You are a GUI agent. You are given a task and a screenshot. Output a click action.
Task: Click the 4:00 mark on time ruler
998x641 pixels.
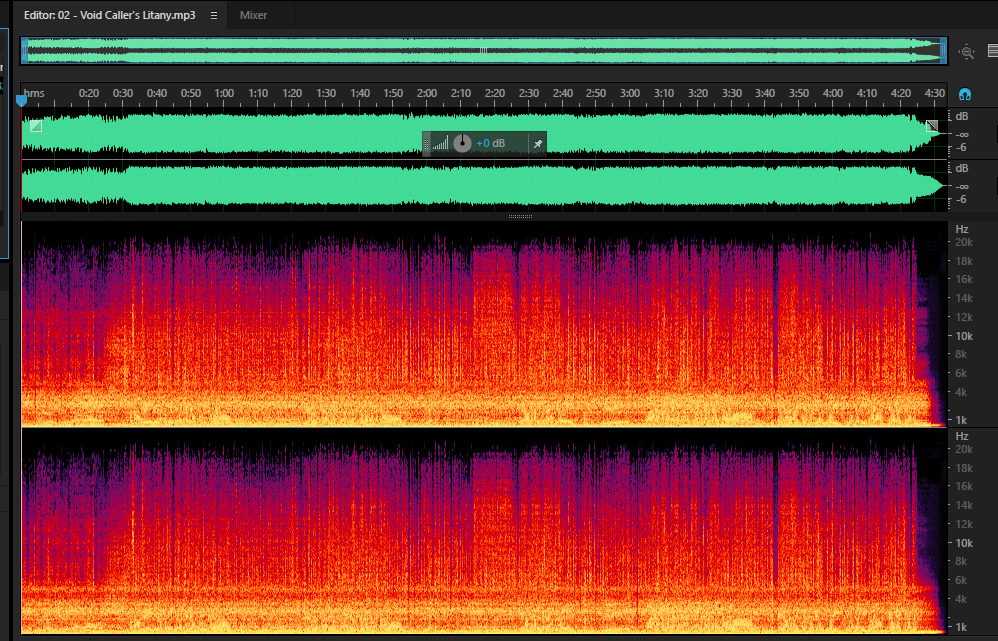coord(833,93)
